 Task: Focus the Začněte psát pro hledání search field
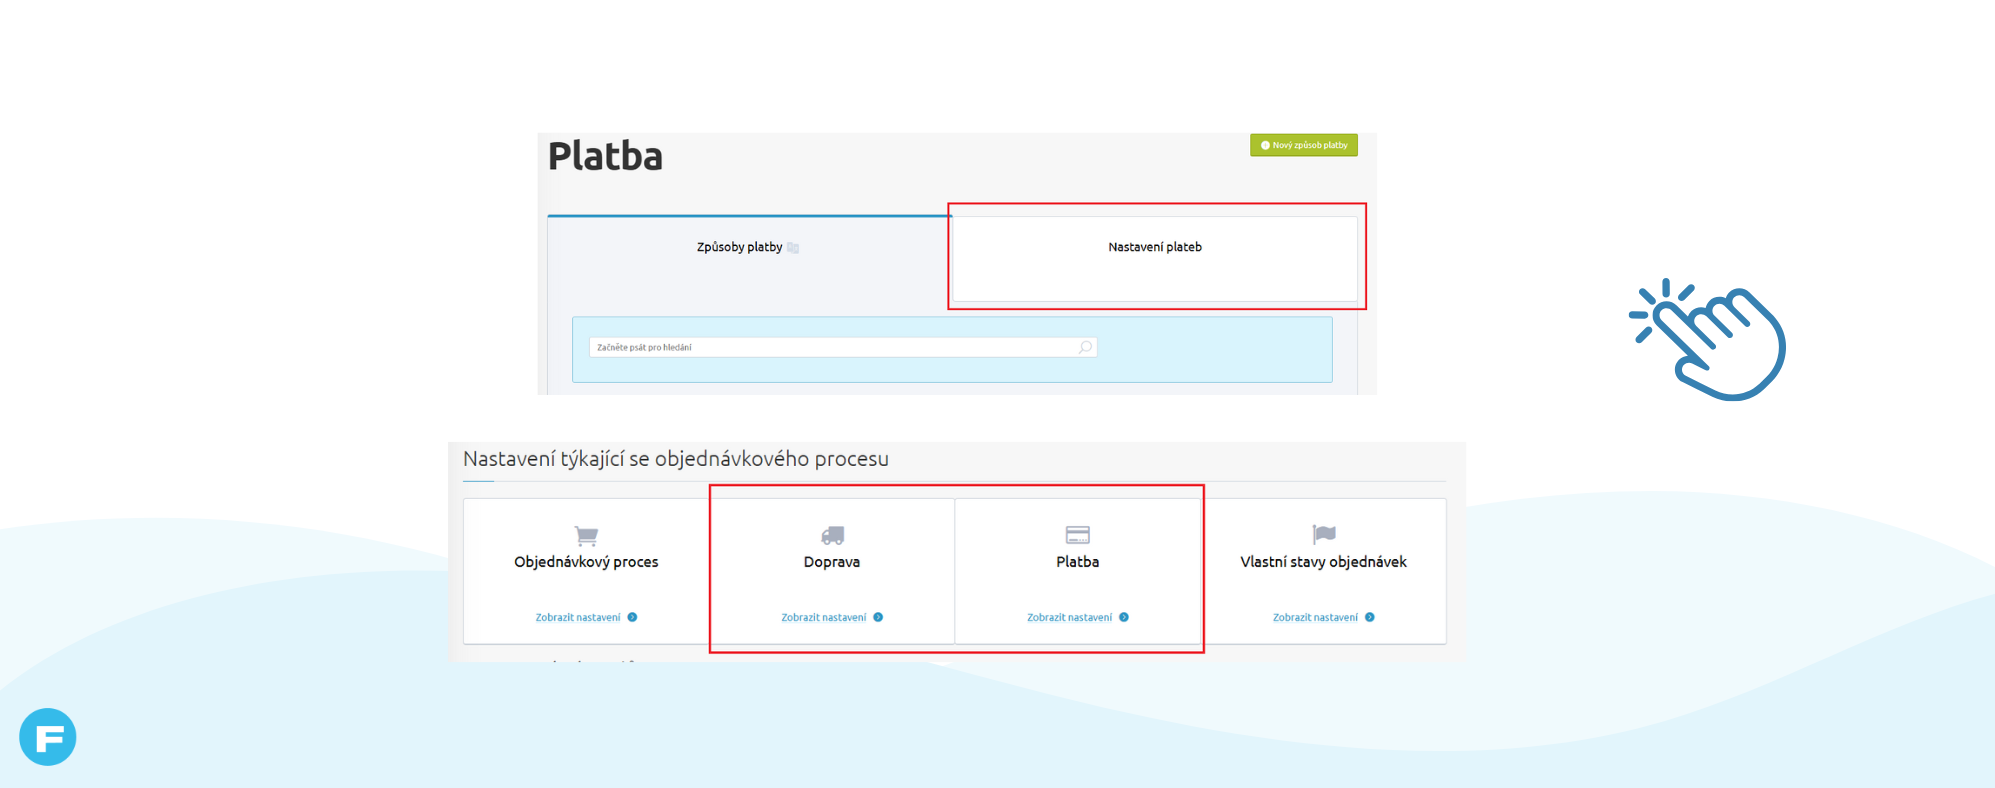(830, 347)
